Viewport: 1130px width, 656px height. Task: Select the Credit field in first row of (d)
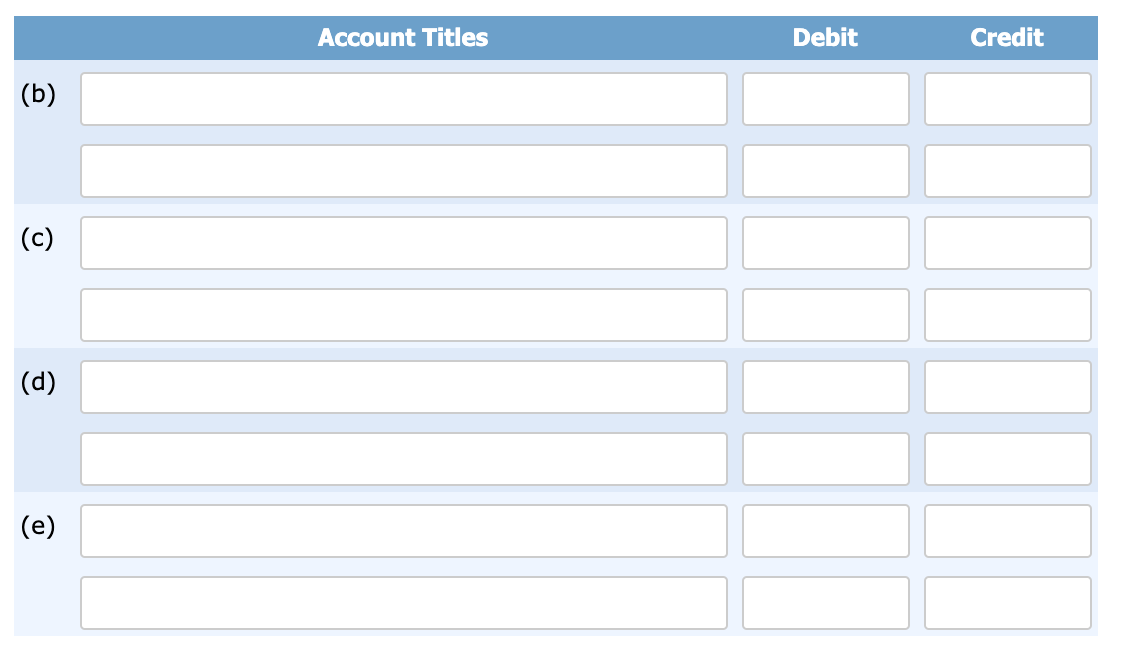click(1007, 386)
